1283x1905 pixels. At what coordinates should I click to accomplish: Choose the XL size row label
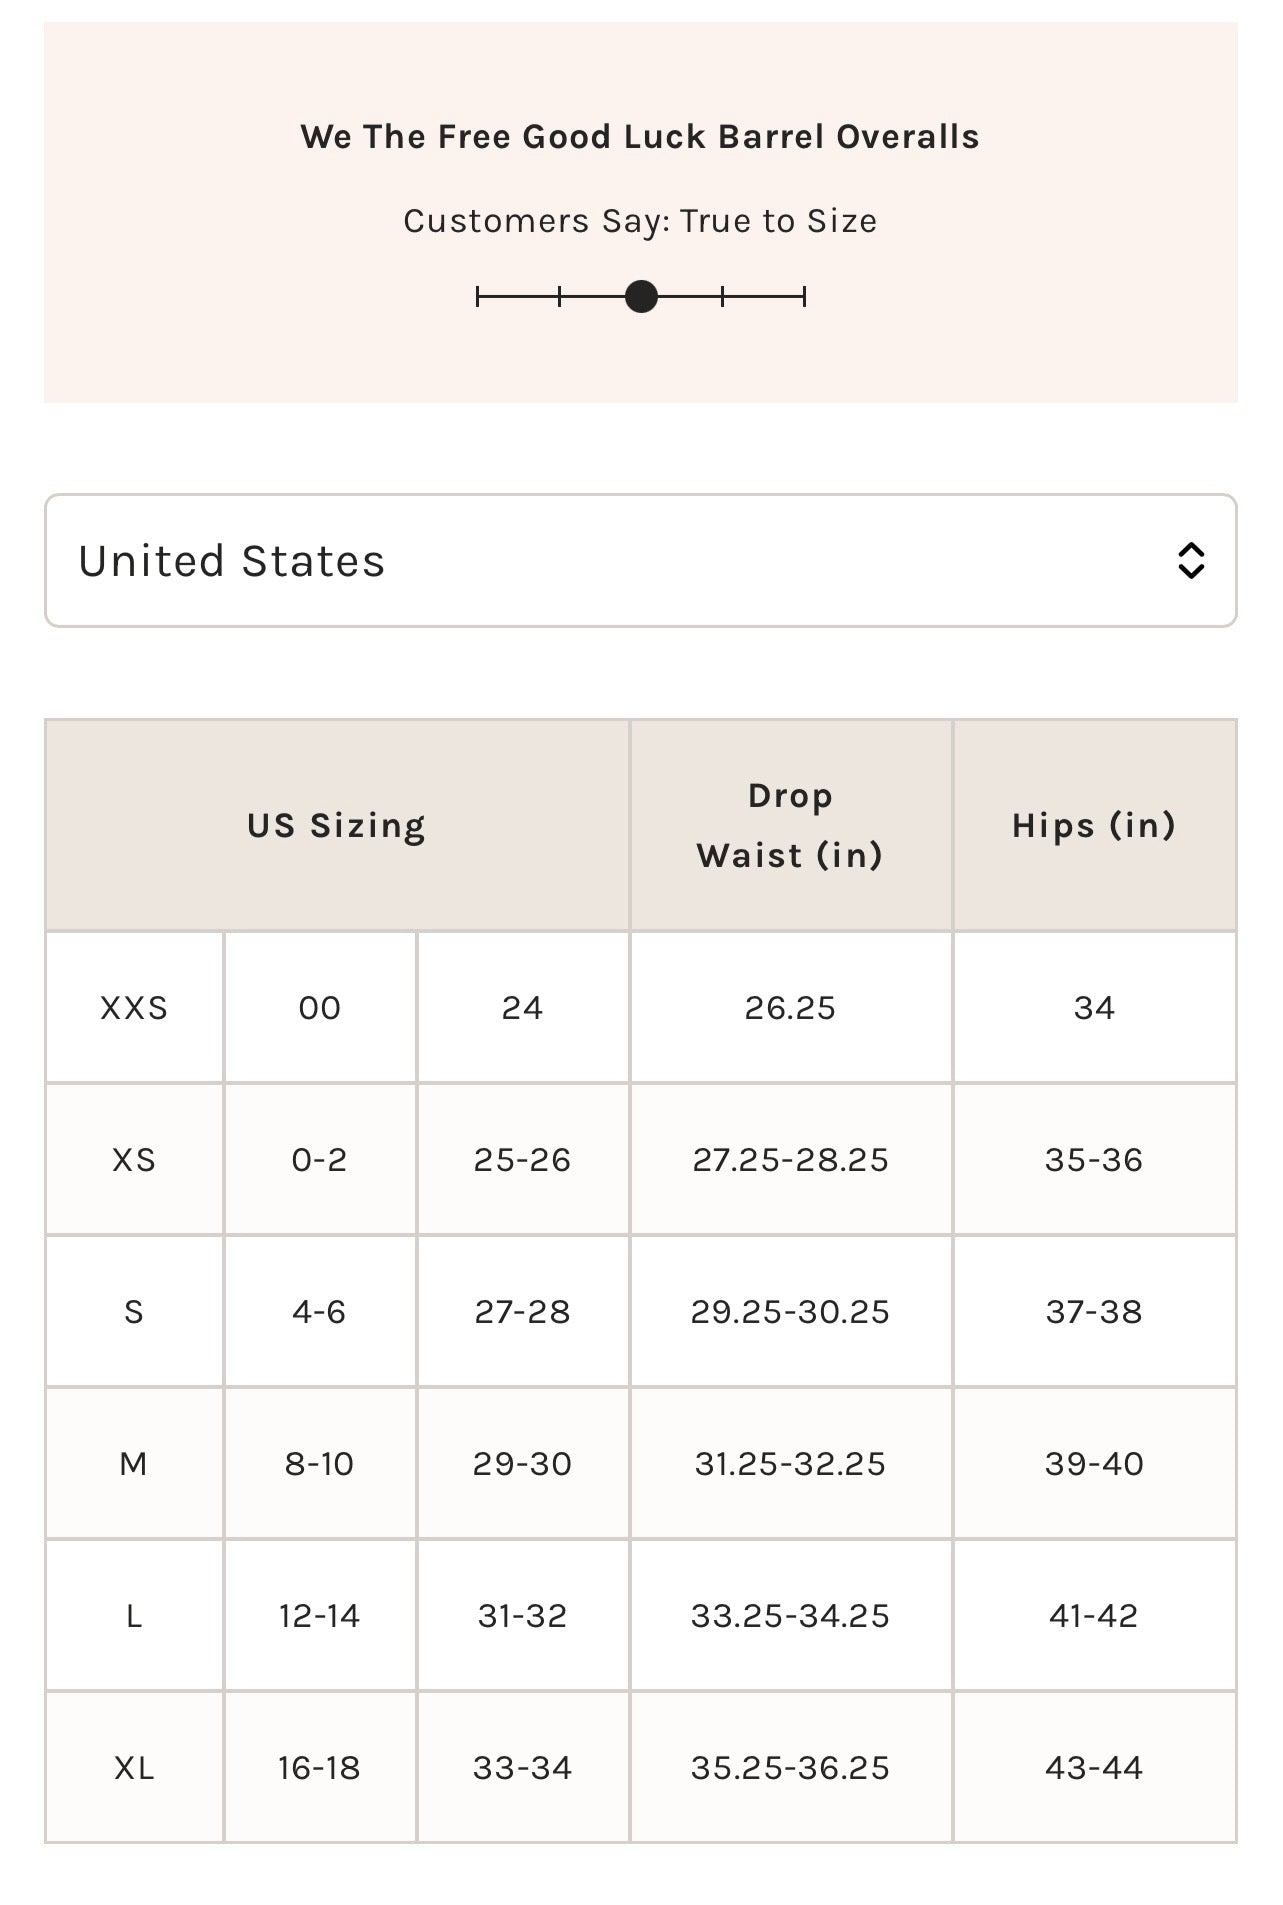[x=134, y=1768]
